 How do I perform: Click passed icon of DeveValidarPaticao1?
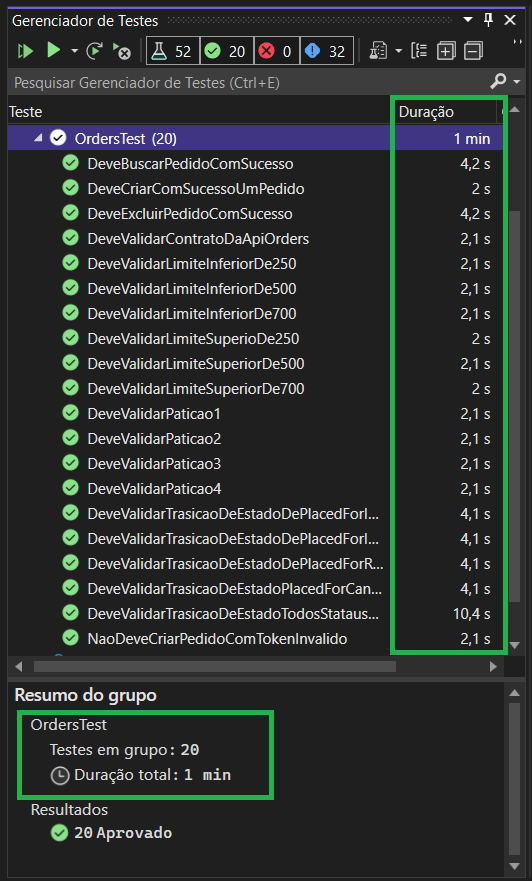(x=70, y=413)
